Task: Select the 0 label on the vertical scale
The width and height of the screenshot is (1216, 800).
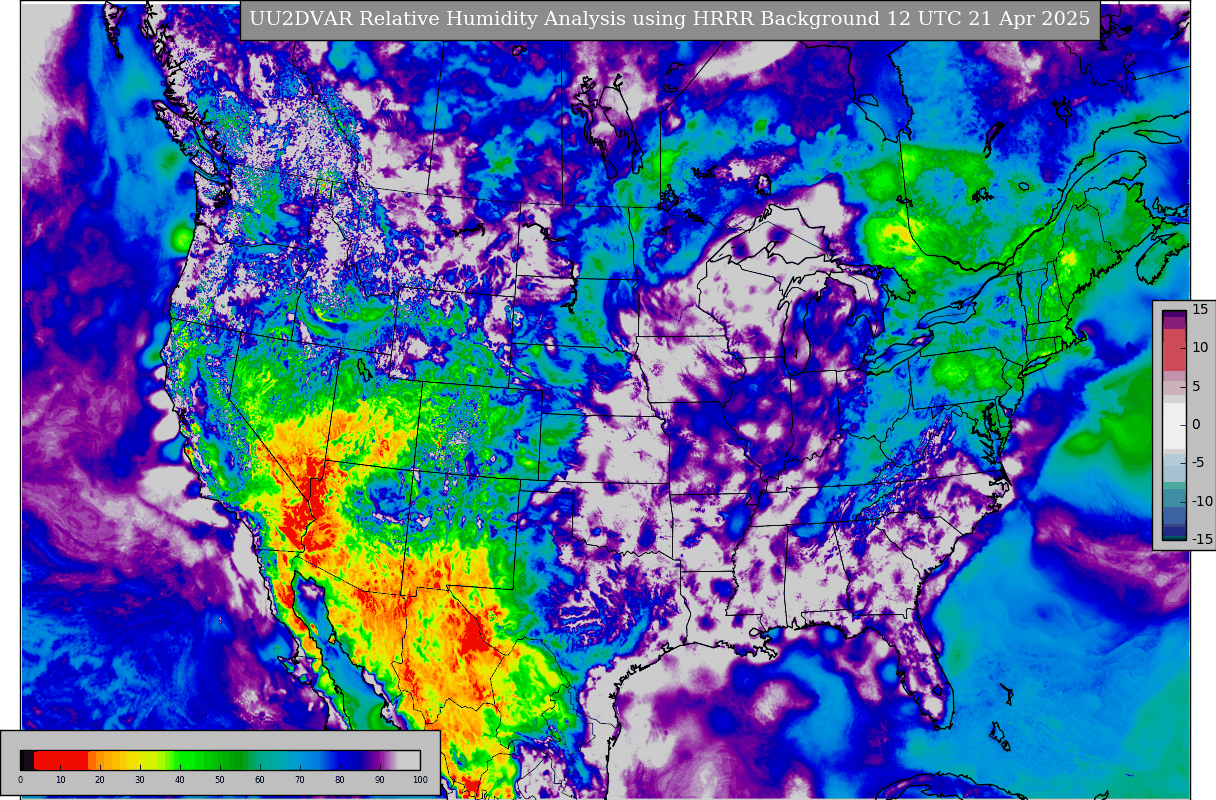Action: [1196, 424]
